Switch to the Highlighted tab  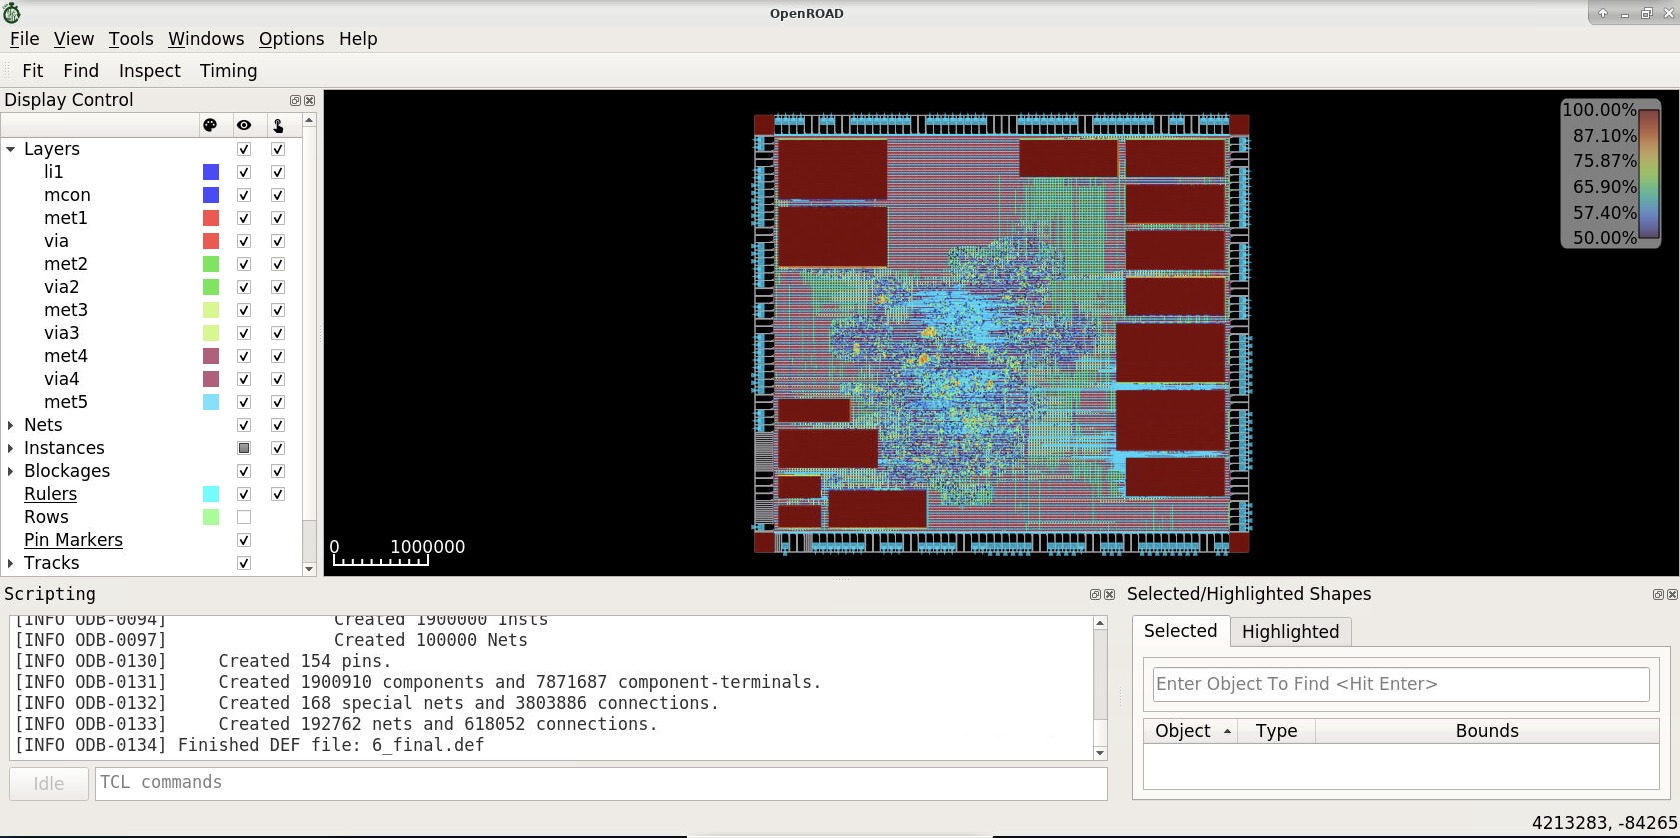[1290, 631]
